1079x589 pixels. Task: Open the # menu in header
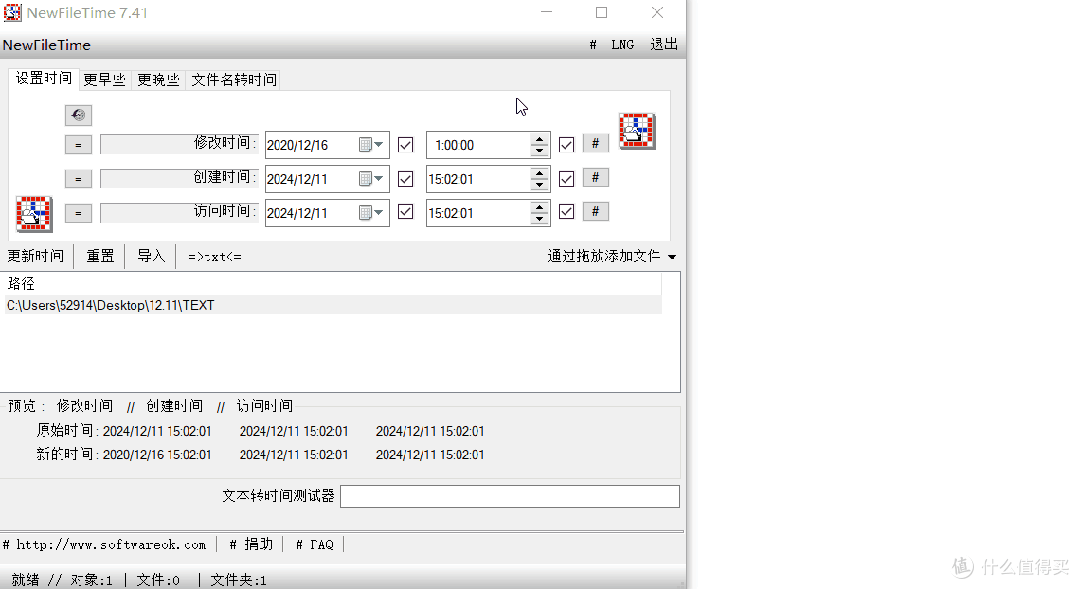click(x=593, y=45)
